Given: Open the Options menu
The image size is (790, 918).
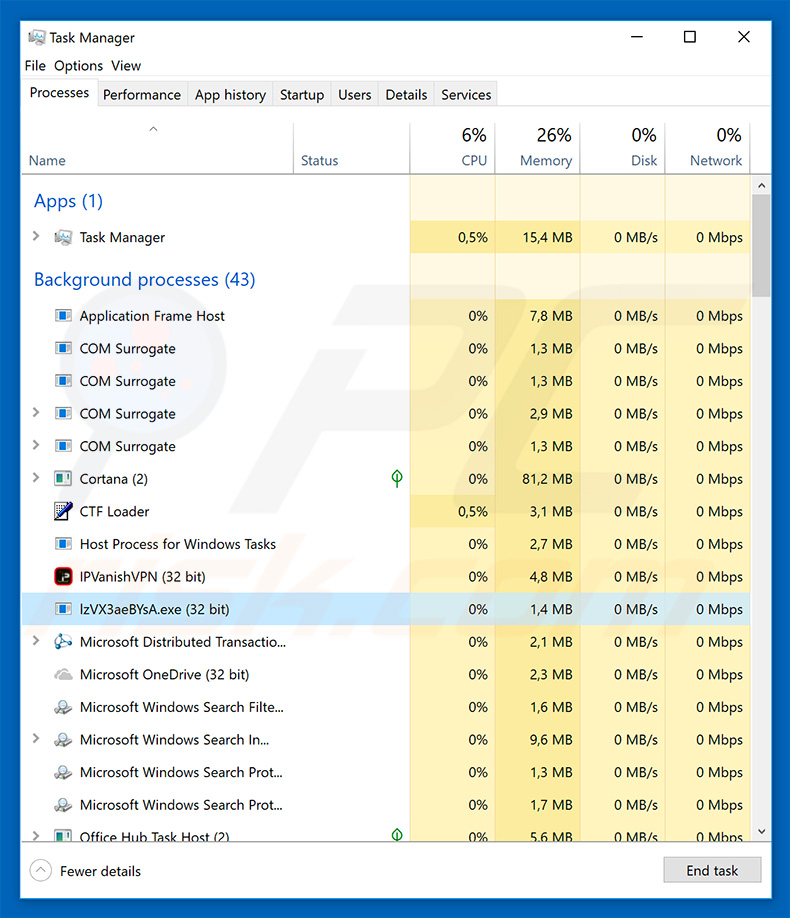Looking at the screenshot, I should tap(78, 66).
